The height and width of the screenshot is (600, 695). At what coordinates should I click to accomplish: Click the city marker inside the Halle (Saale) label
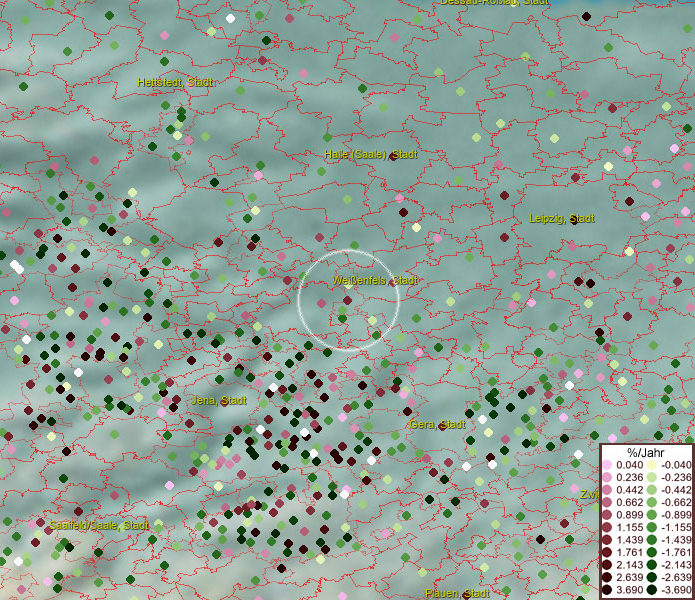tap(394, 156)
